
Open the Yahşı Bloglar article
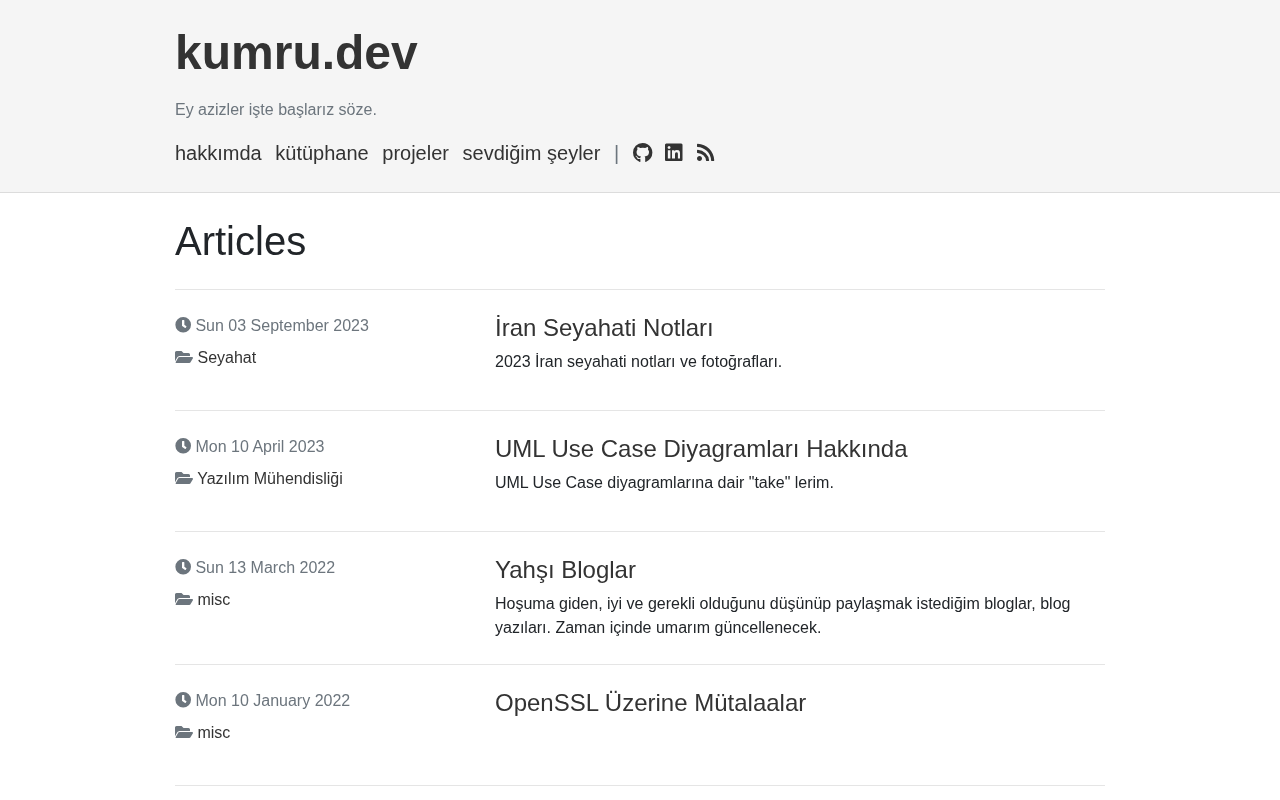click(x=565, y=570)
